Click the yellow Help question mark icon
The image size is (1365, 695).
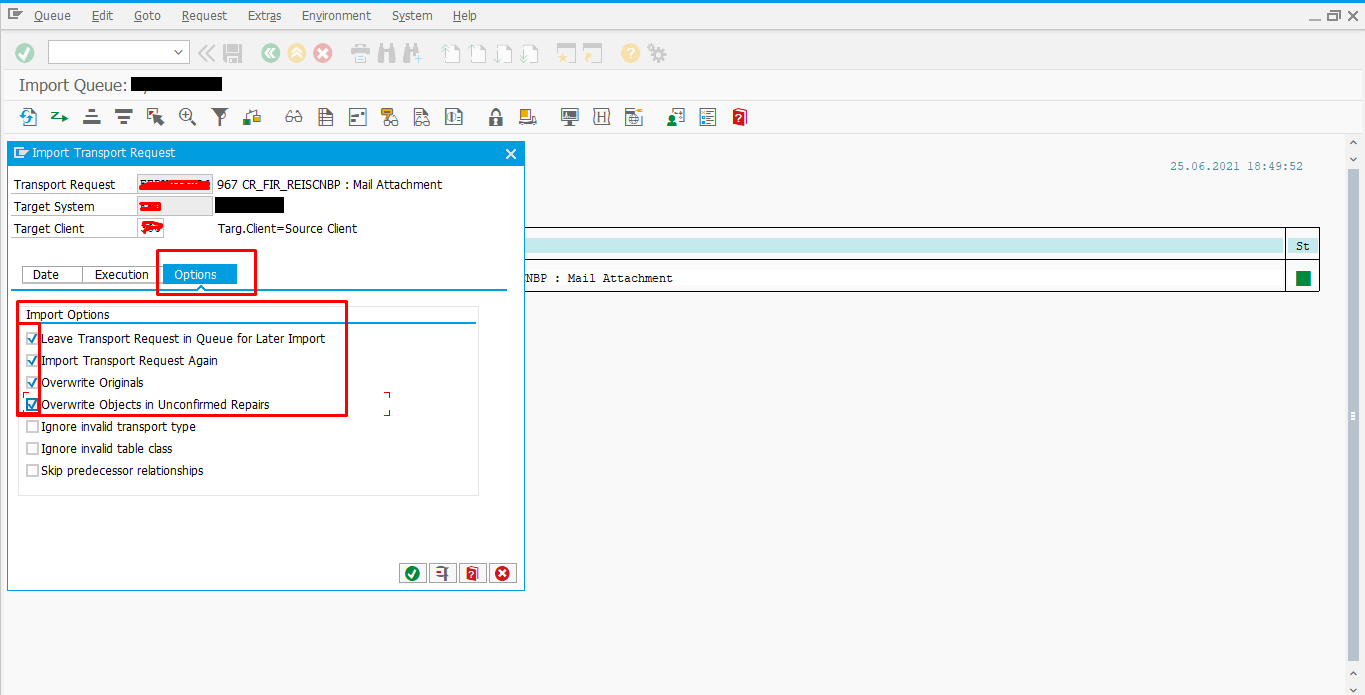630,53
